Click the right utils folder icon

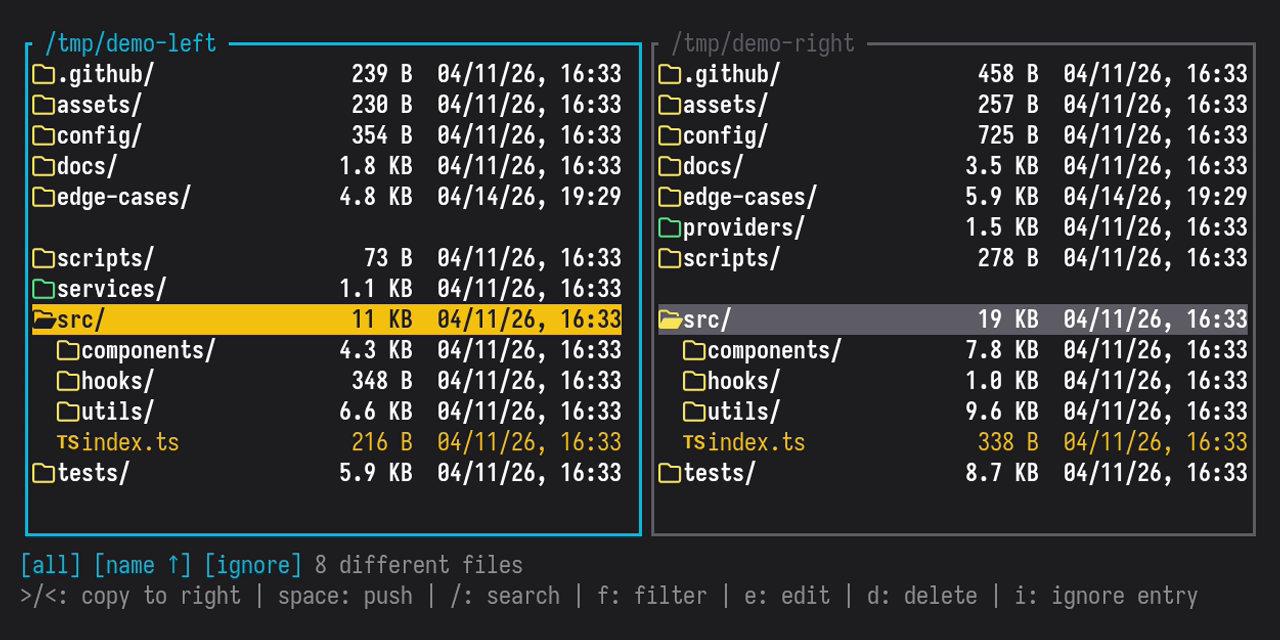point(693,412)
